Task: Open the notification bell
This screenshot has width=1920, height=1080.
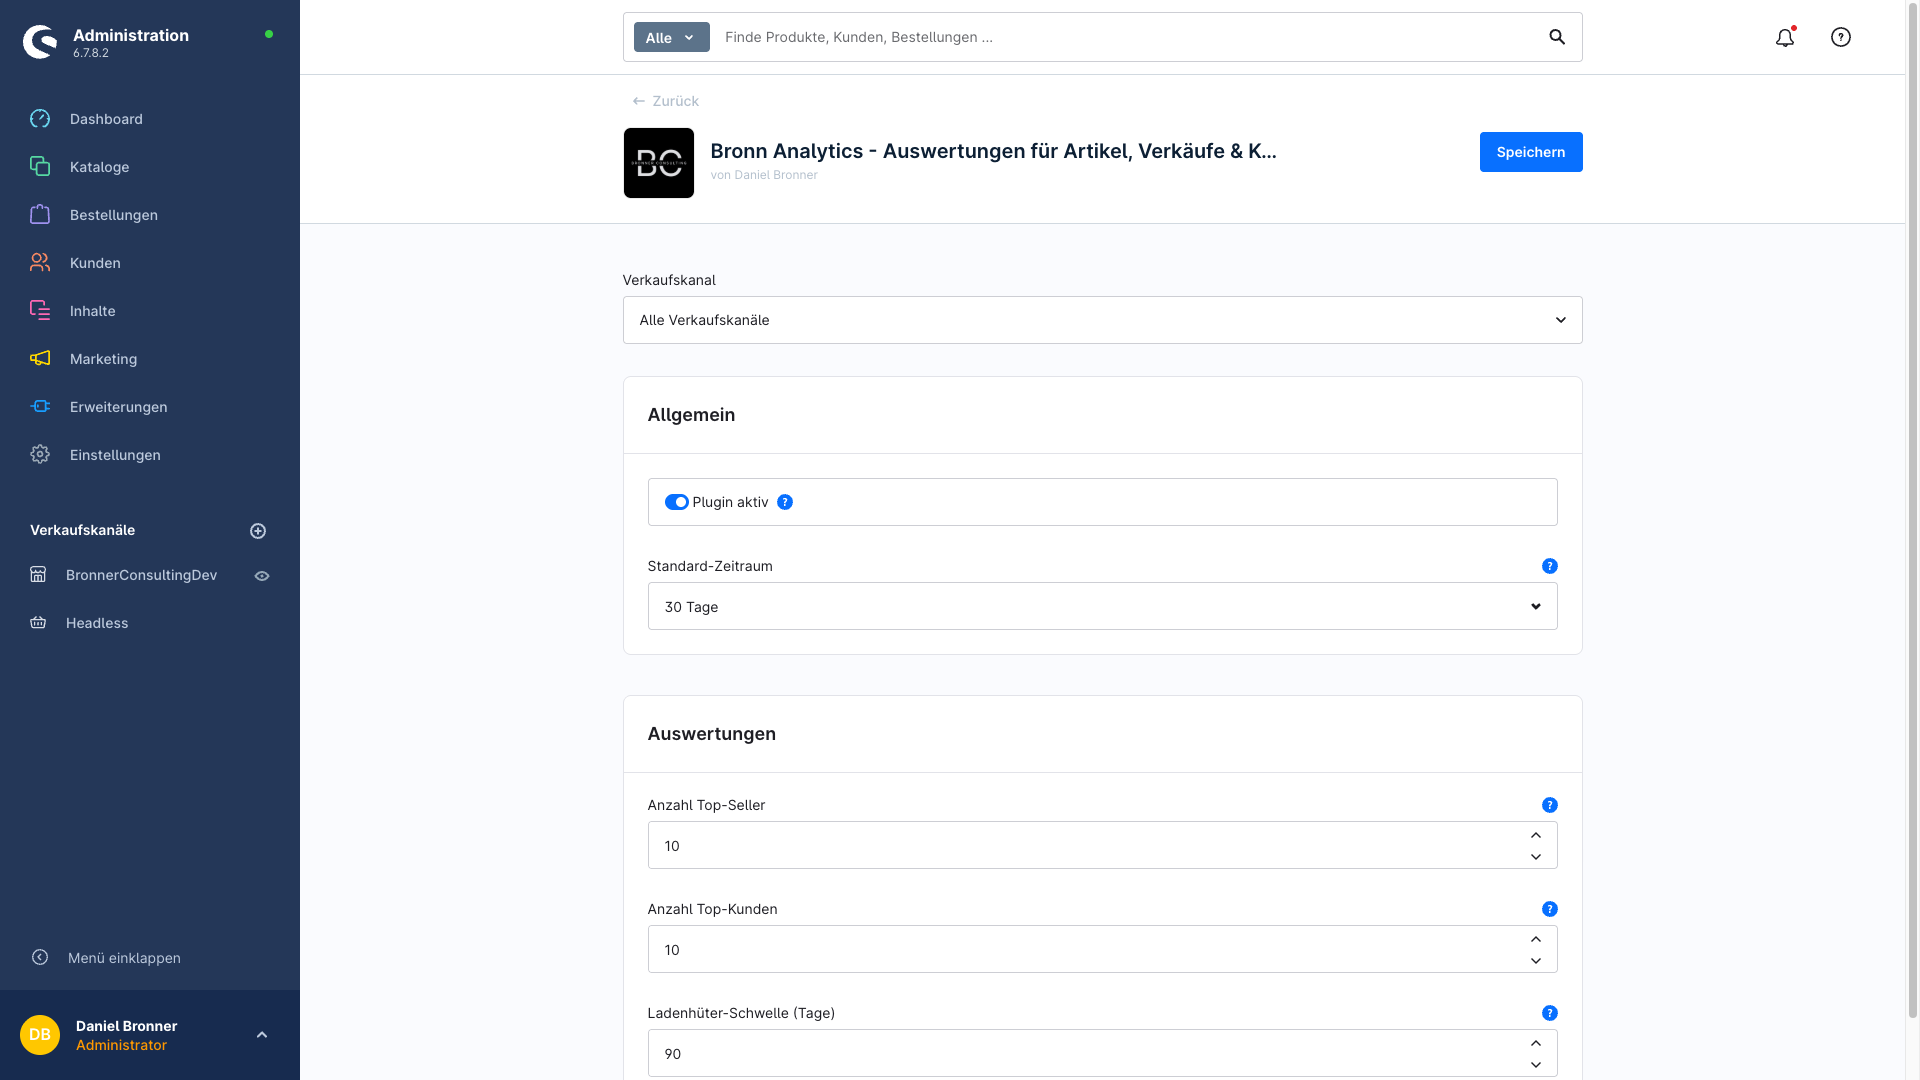Action: 1785,37
